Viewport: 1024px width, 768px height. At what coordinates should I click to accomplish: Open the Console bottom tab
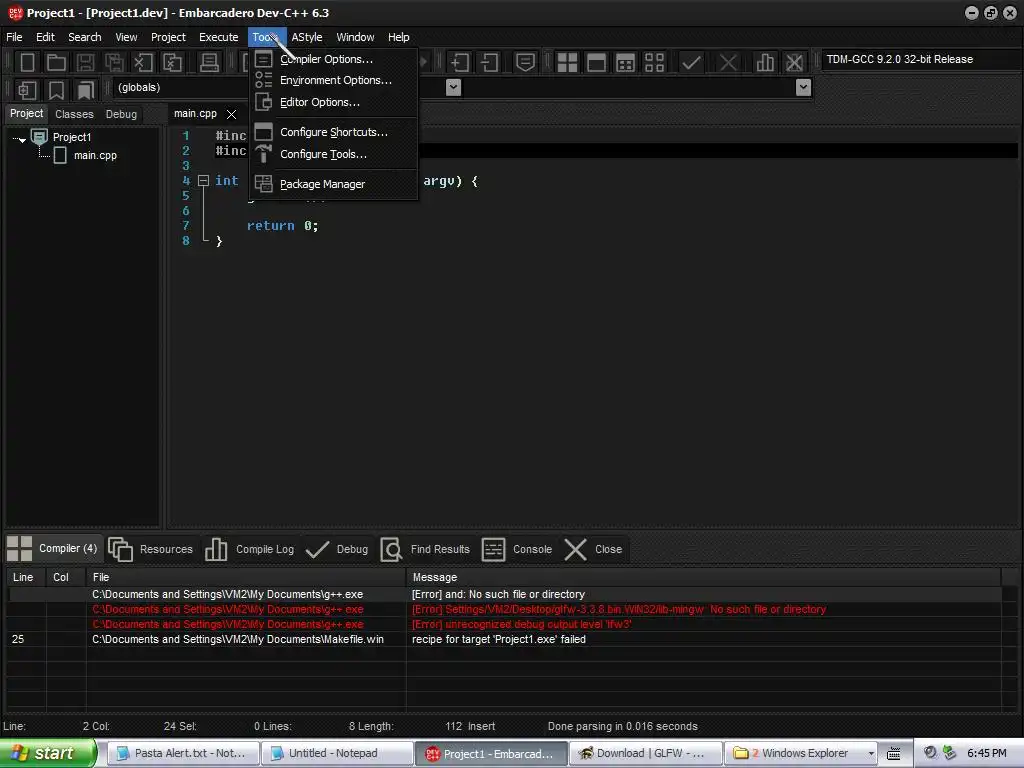(517, 549)
